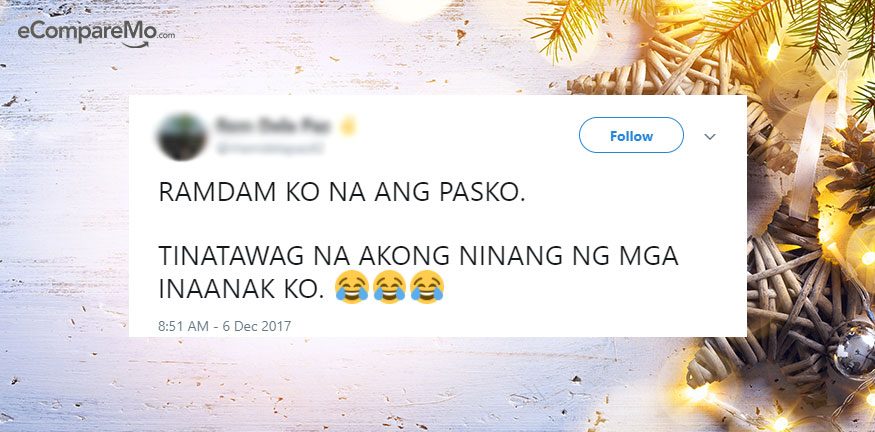
Task: Click the pine cone decoration
Action: point(850,167)
